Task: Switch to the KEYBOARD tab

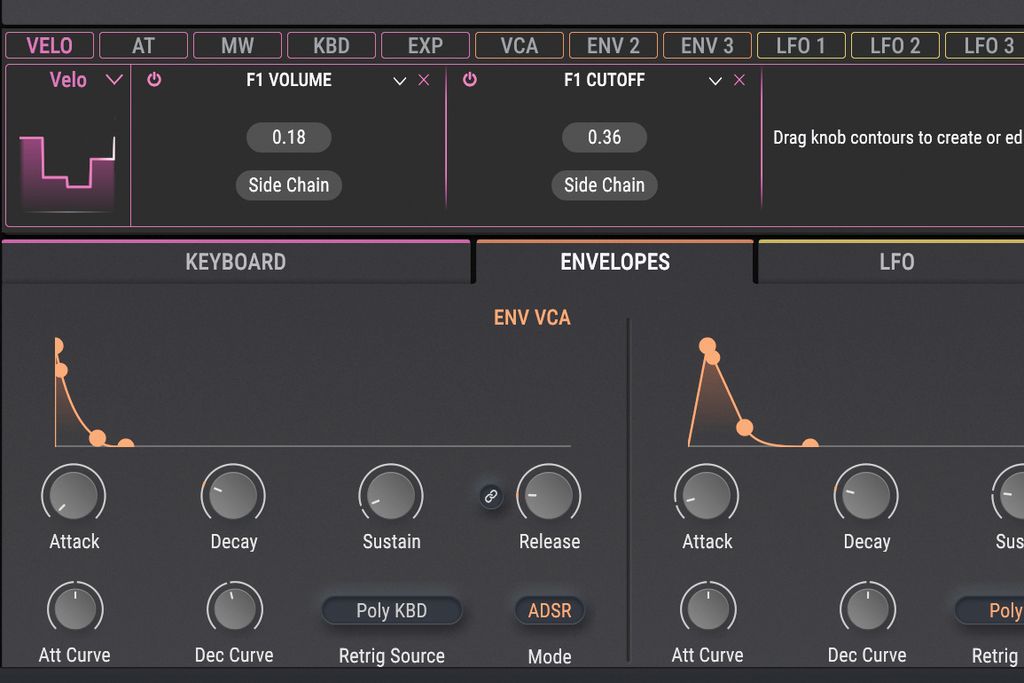Action: 235,261
